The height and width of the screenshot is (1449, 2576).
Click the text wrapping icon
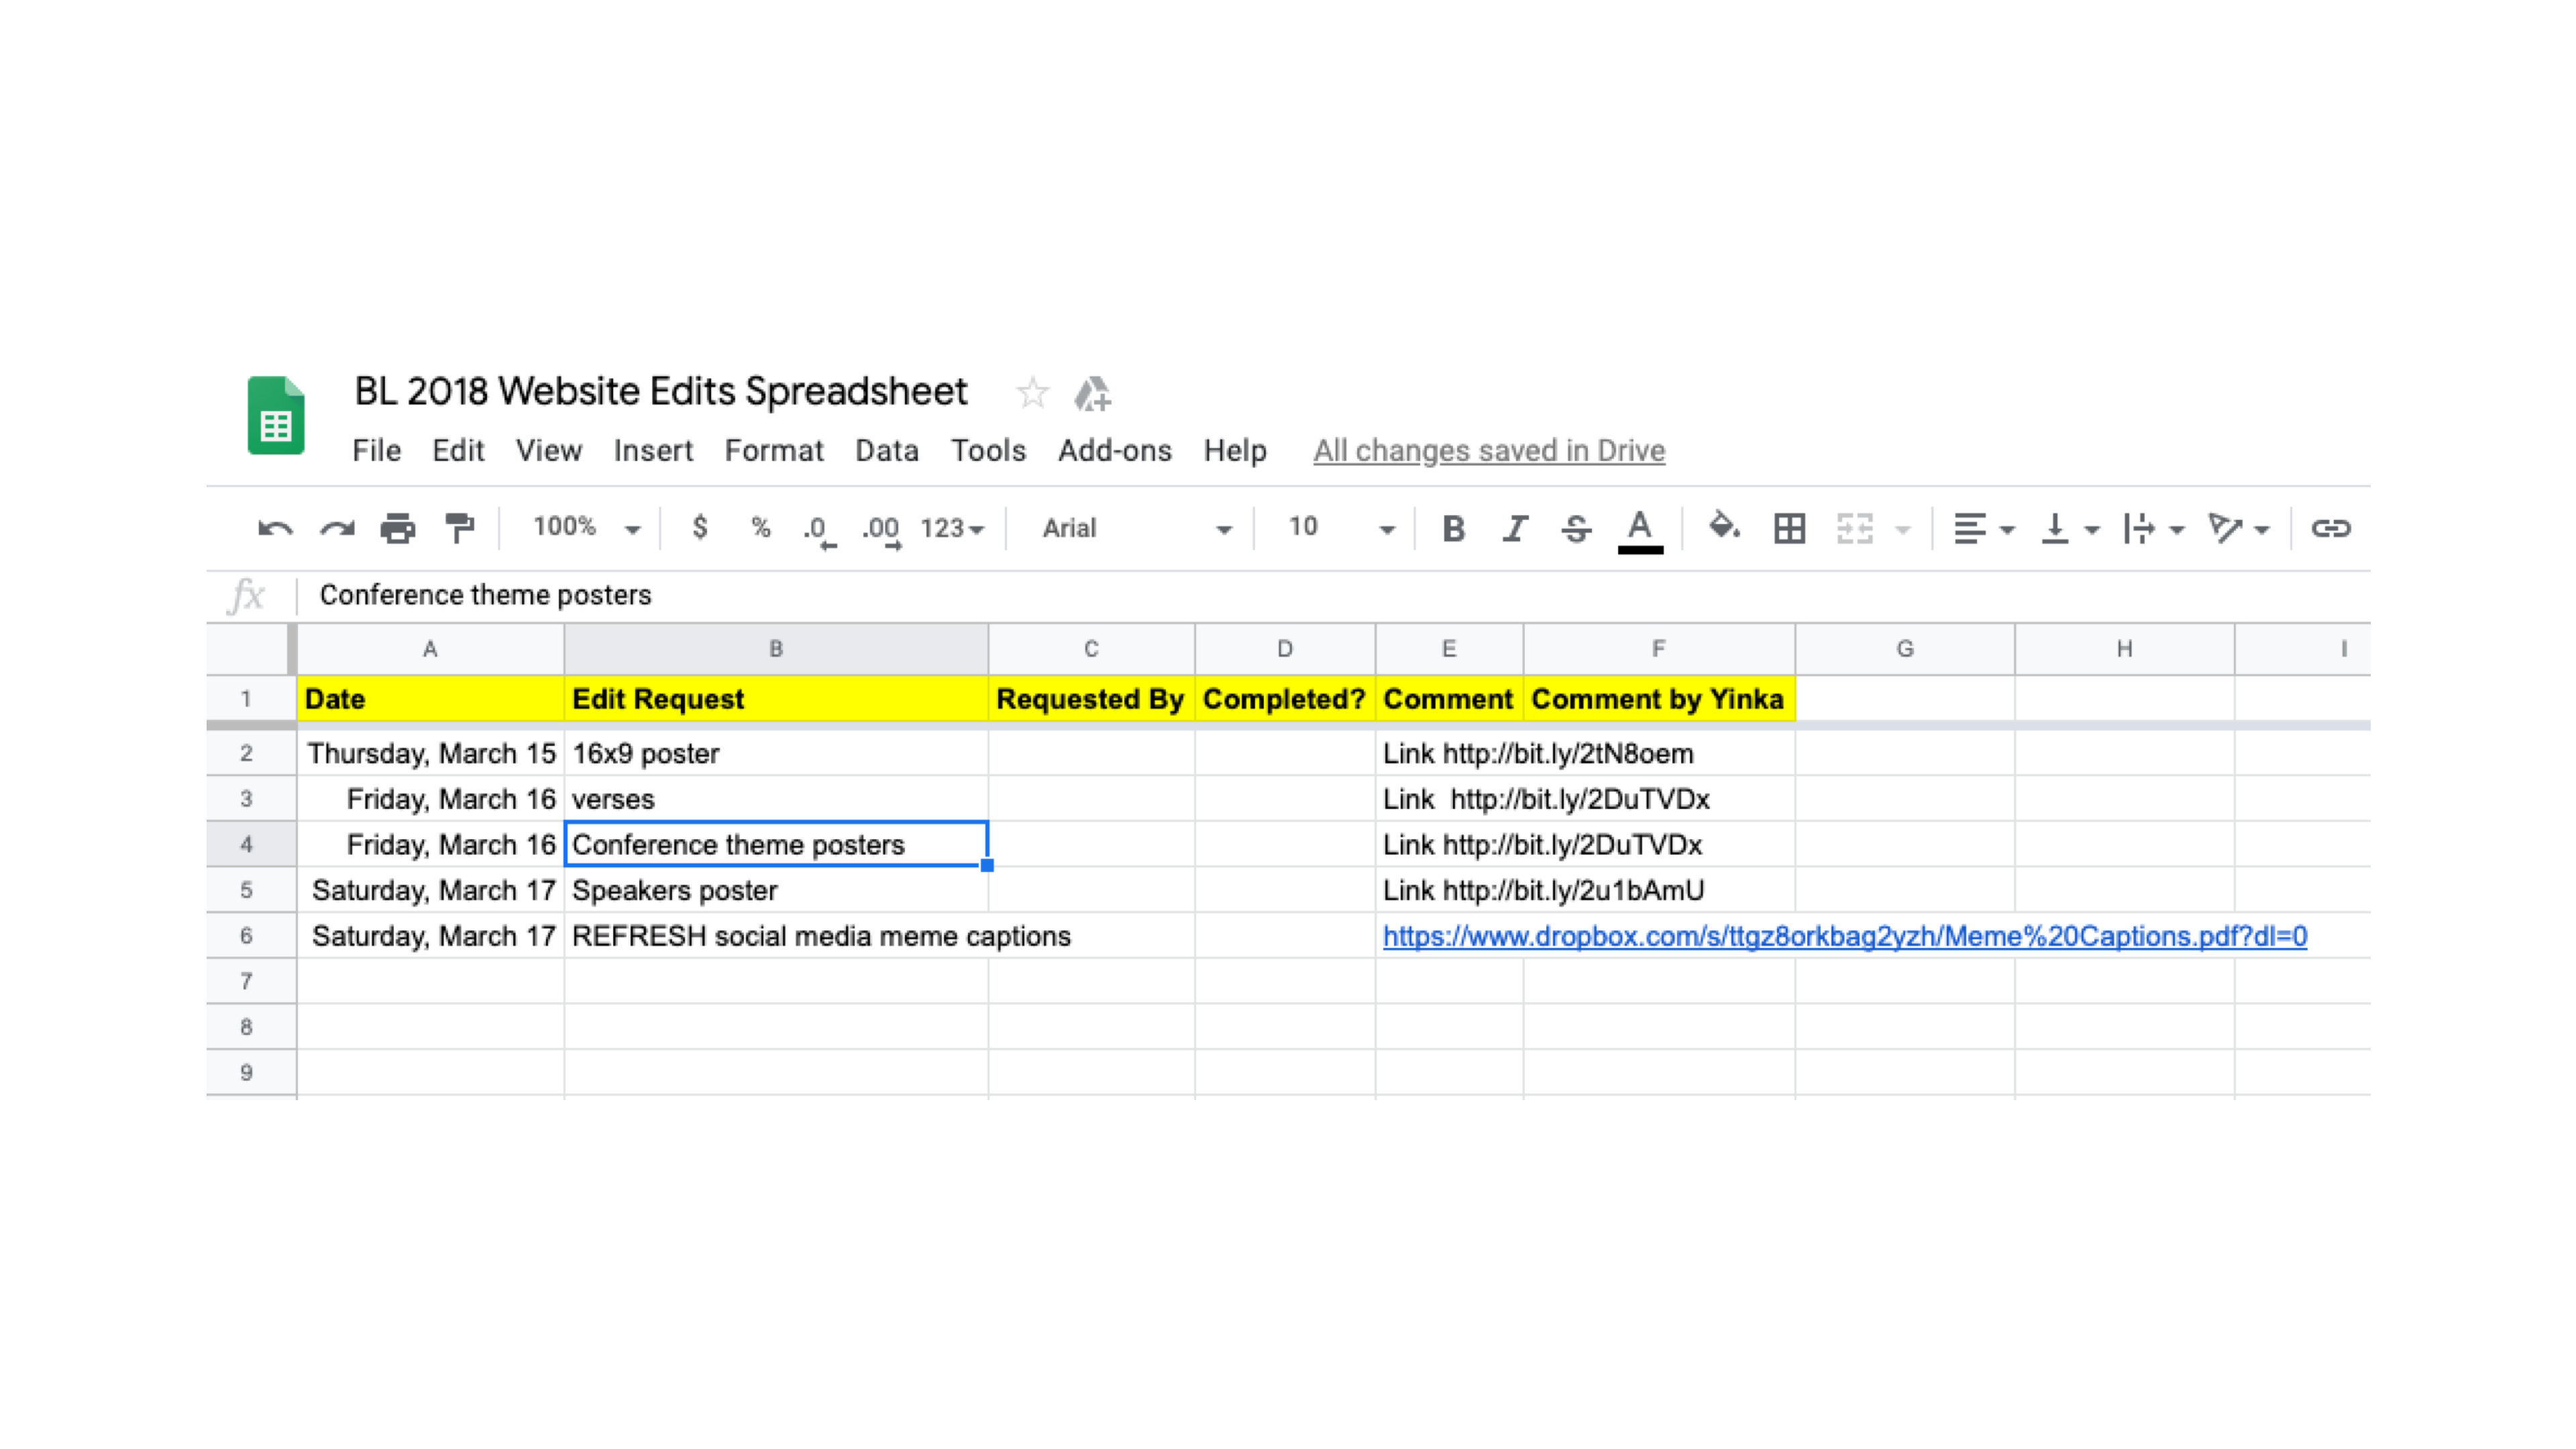point(2139,528)
